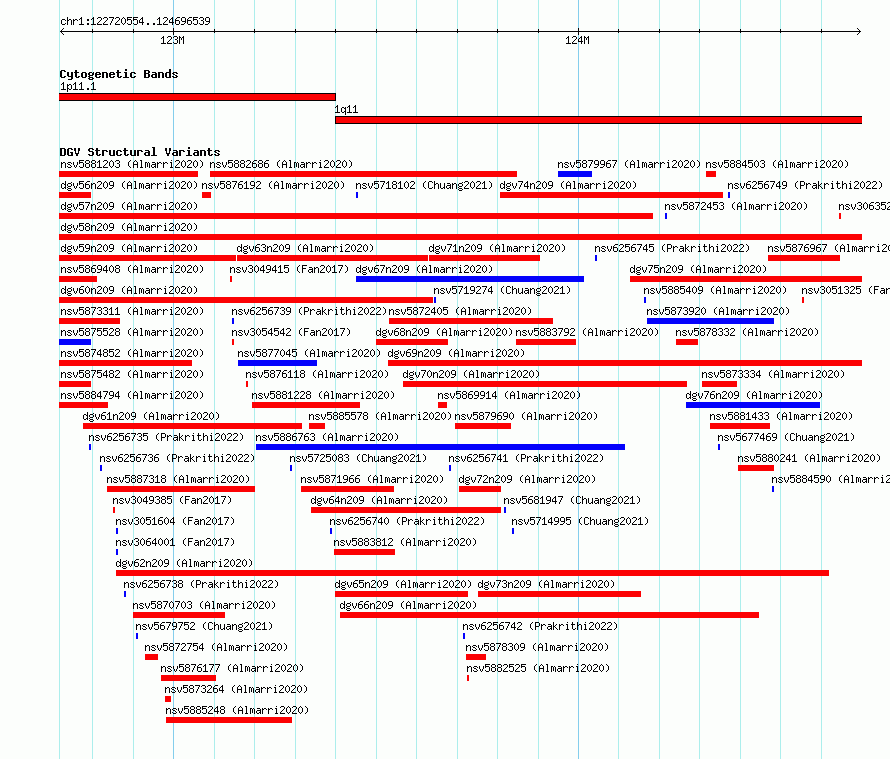Open dgv75n209 (Almarri2020) variant
Image resolution: width=890 pixels, height=759 pixels.
(746, 279)
